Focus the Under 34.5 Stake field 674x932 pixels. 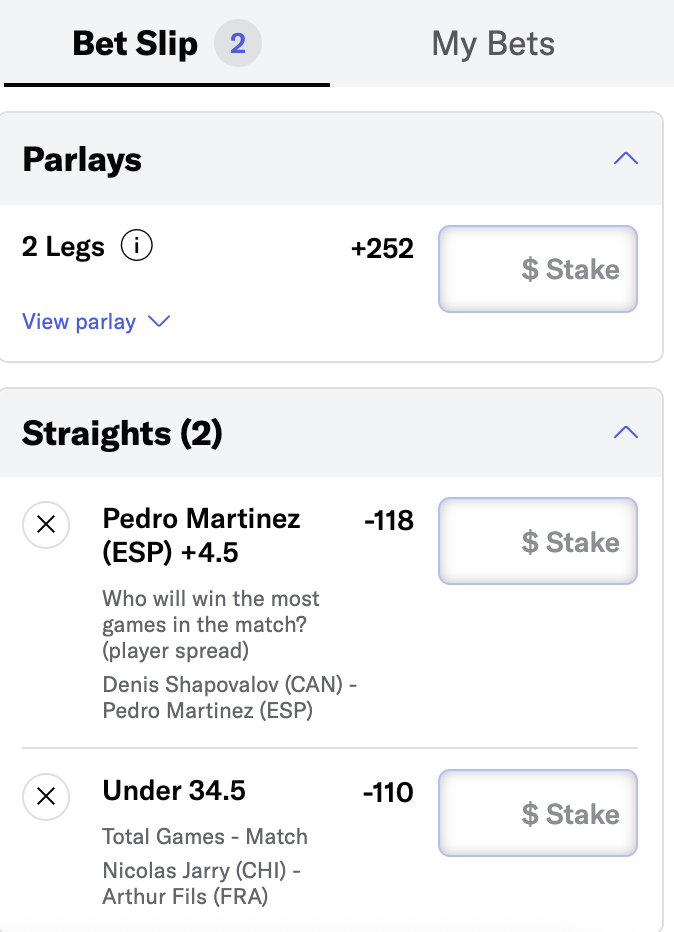[x=538, y=813]
